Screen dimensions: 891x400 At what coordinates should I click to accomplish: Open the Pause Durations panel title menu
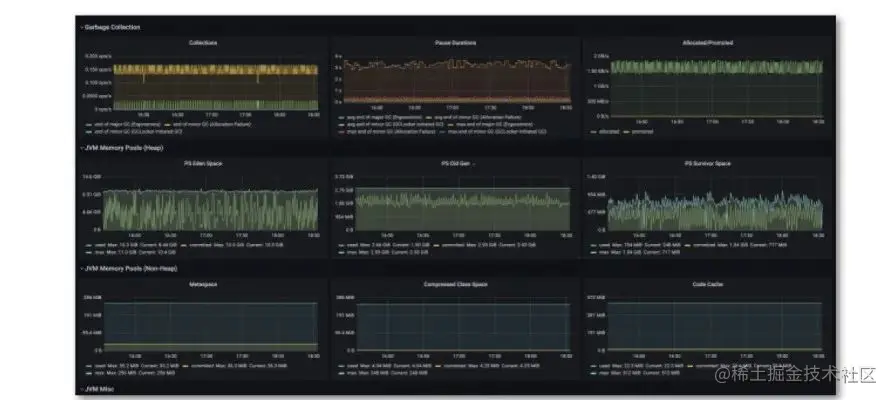(x=455, y=43)
